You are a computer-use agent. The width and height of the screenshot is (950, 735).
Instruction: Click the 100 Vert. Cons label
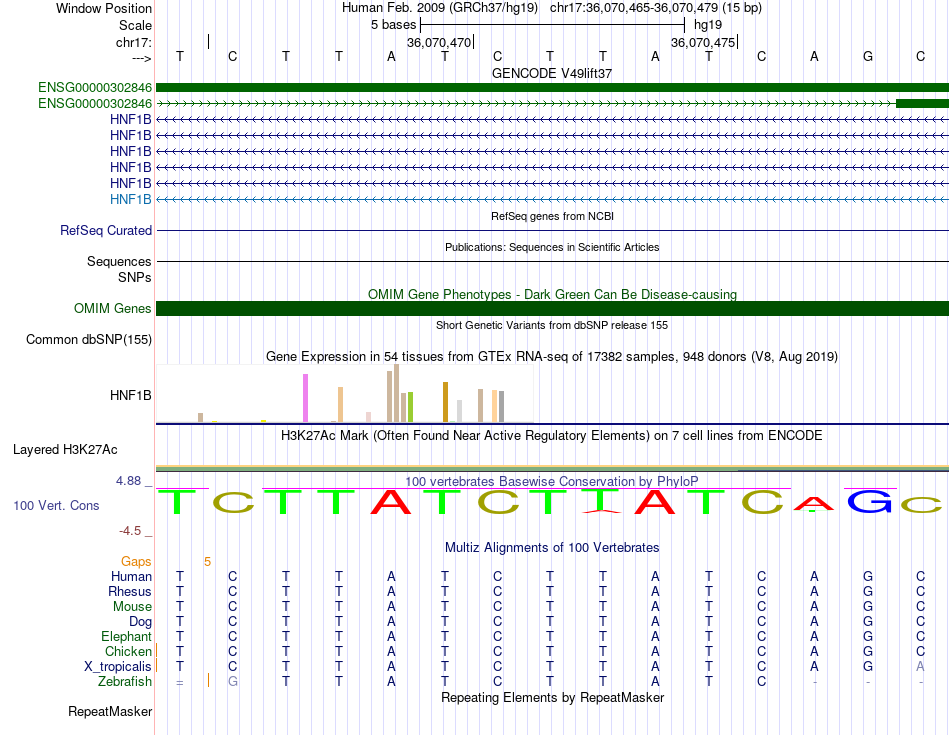point(56,505)
